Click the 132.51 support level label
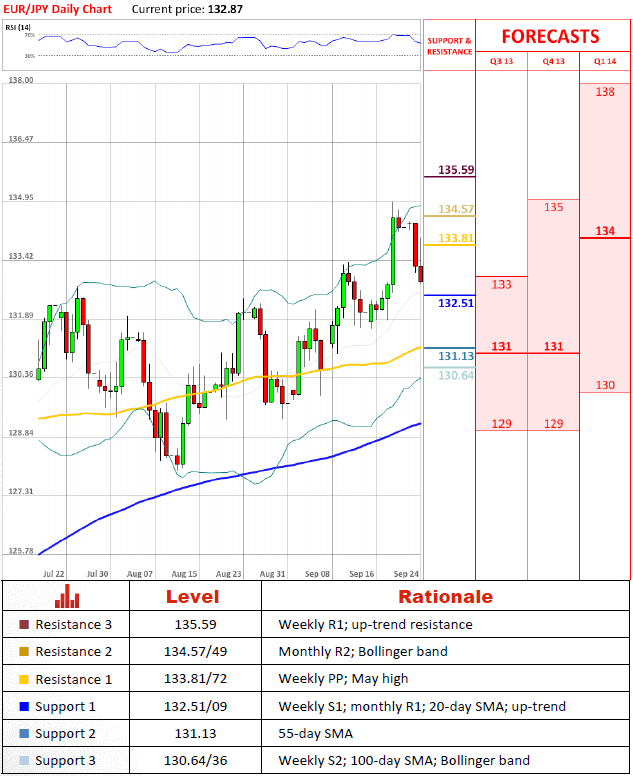 [x=456, y=302]
